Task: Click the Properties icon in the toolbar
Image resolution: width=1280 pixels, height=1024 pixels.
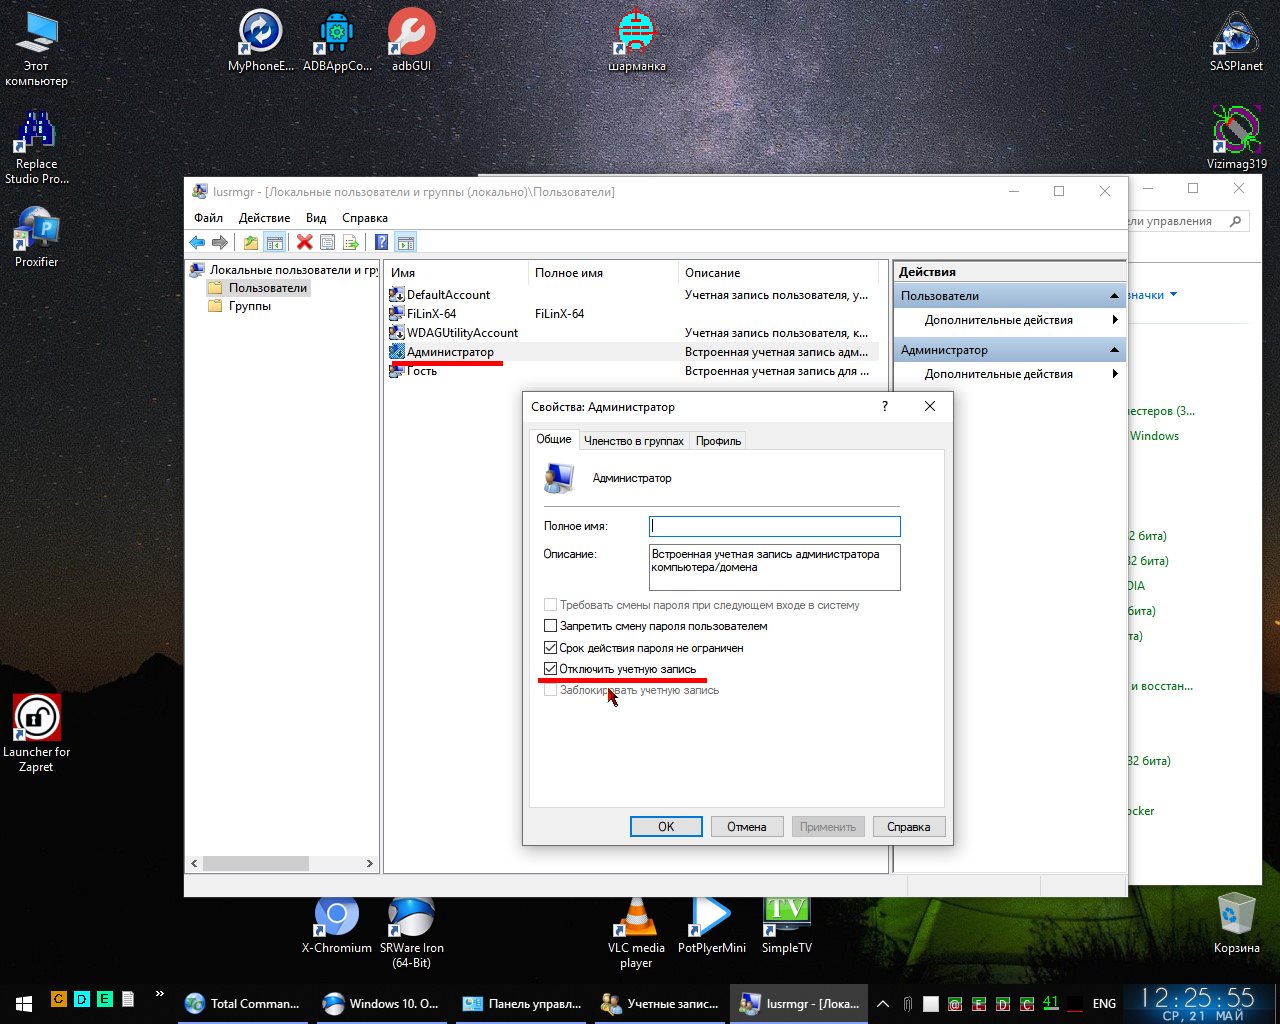Action: coord(328,242)
